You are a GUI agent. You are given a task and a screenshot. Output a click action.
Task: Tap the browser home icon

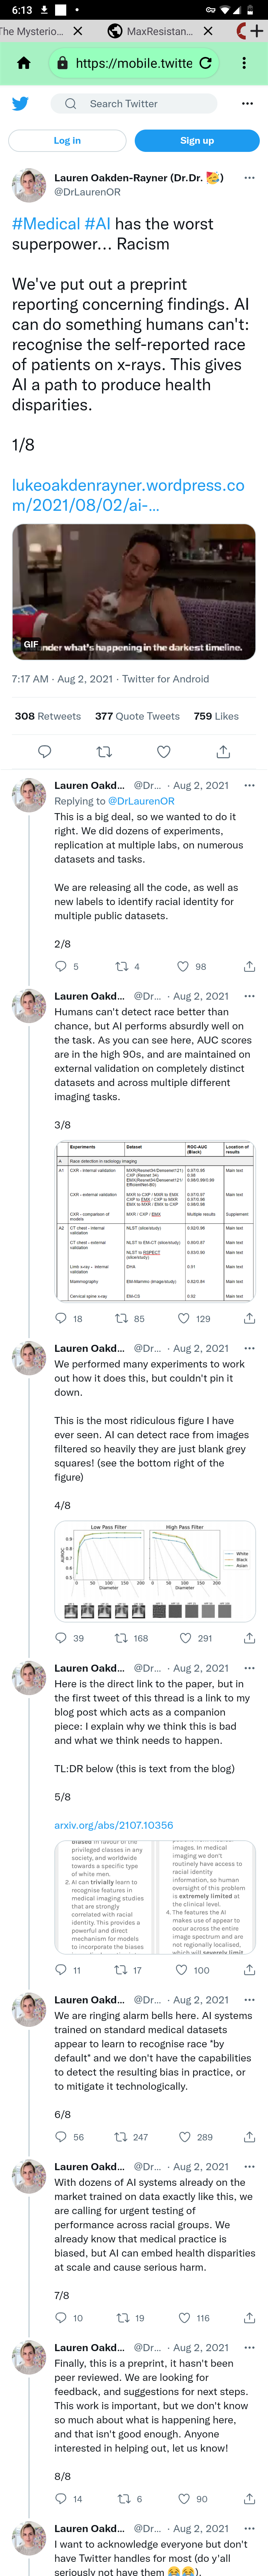coord(24,63)
